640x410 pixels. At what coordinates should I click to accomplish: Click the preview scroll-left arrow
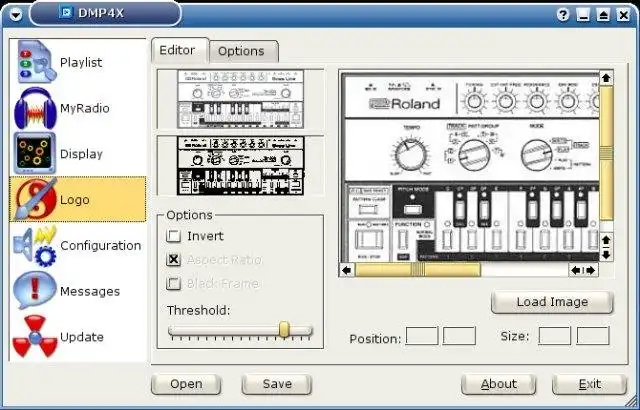click(x=347, y=270)
